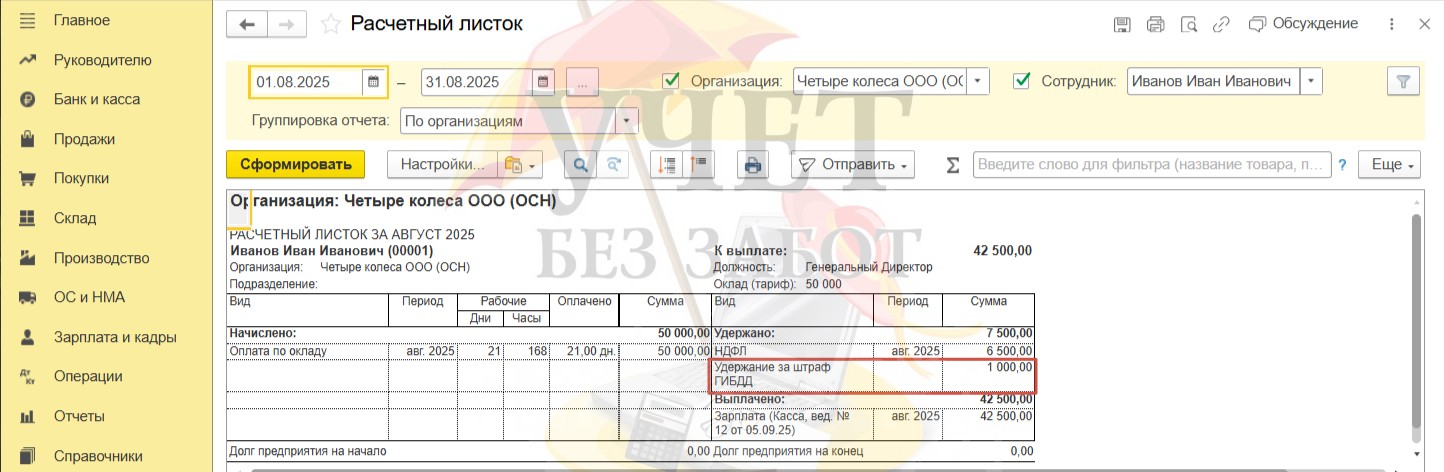Screen dimensions: 1444x472
Task: Open calendar for end date 31.08.2025
Action: pyautogui.click(x=543, y=81)
